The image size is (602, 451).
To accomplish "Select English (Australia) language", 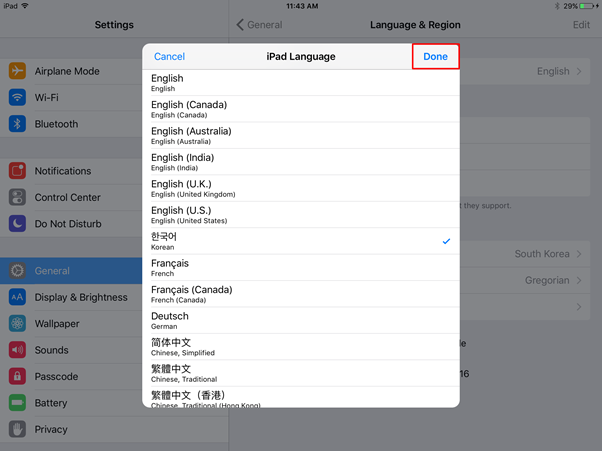I will point(301,135).
